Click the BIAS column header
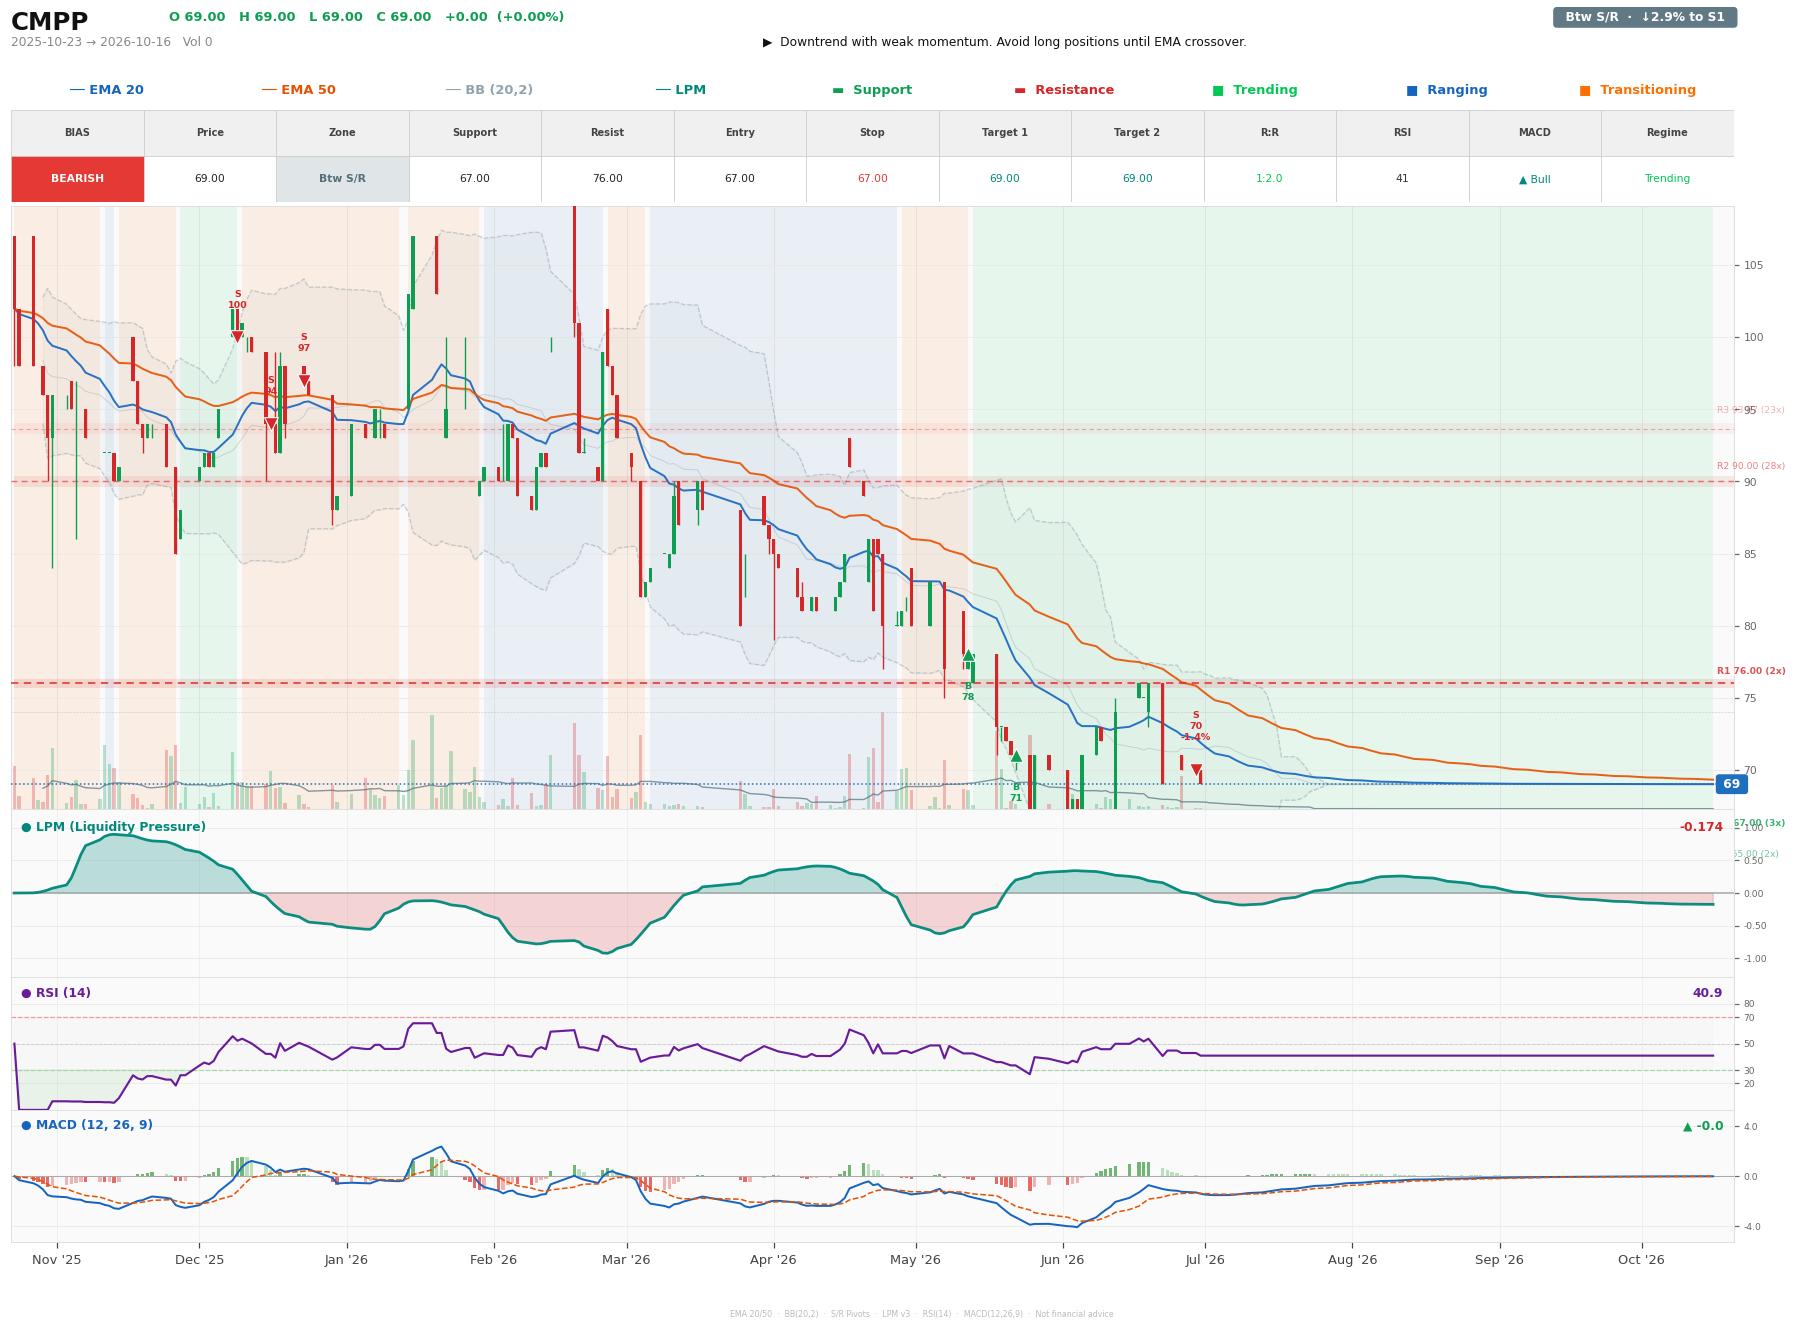Viewport: 1797px width, 1330px height. 77,133
